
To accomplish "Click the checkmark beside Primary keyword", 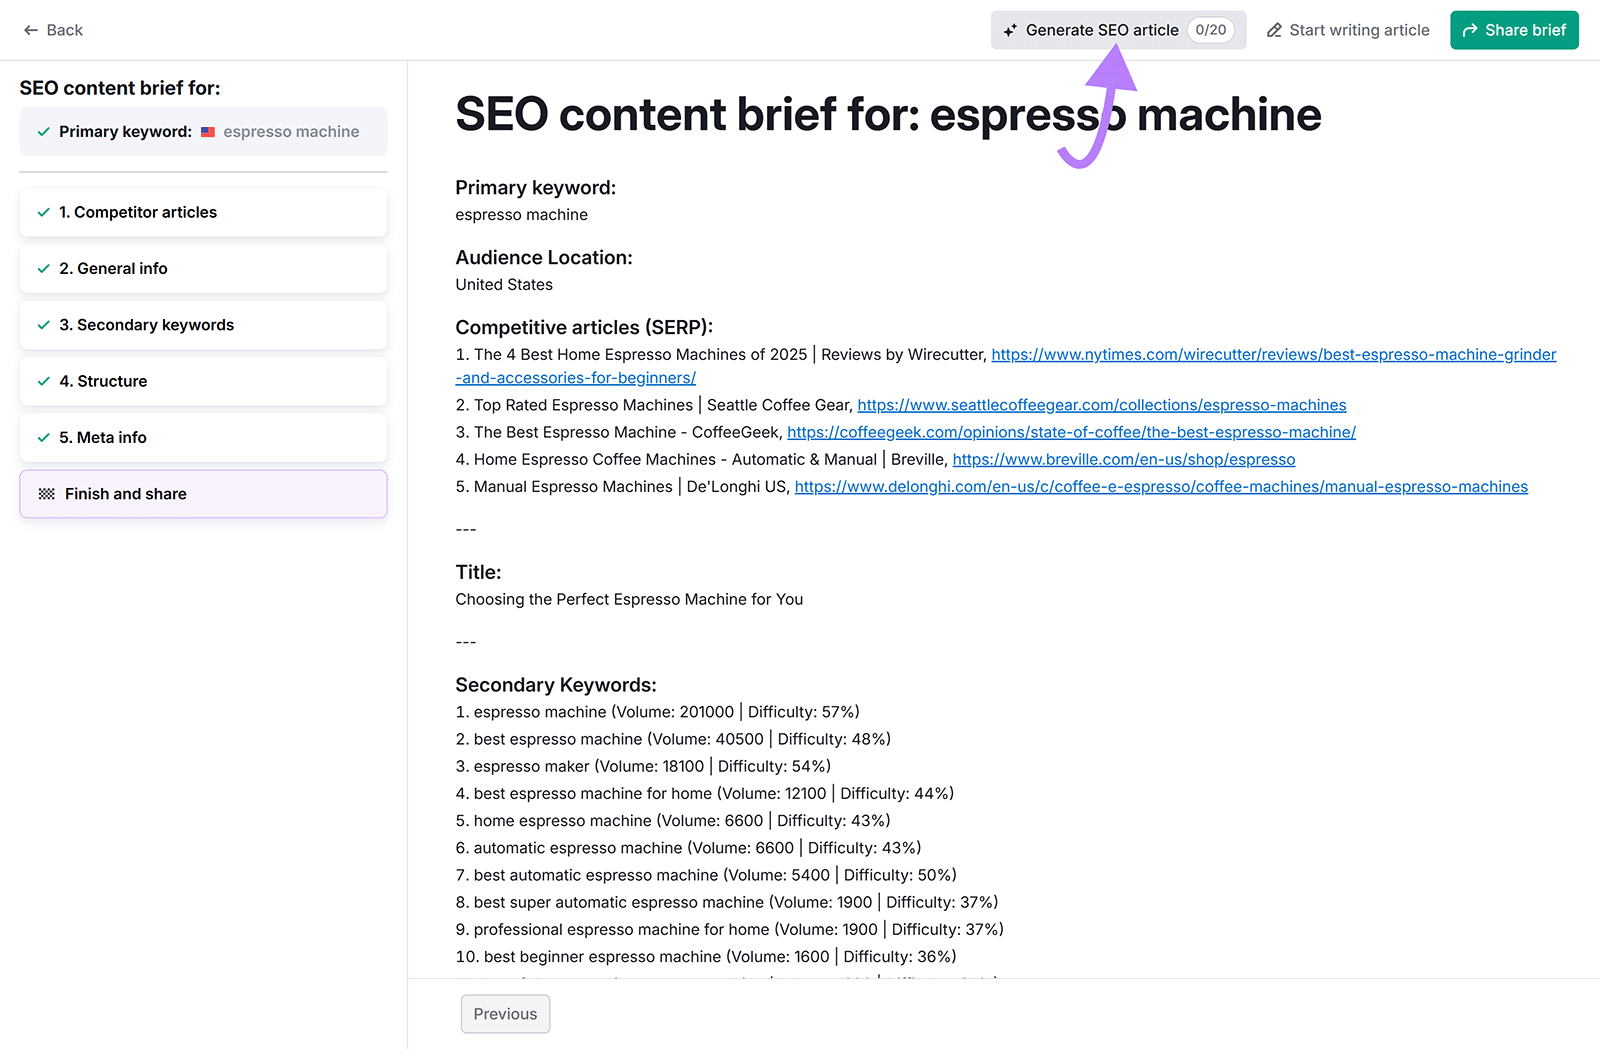I will coord(42,131).
